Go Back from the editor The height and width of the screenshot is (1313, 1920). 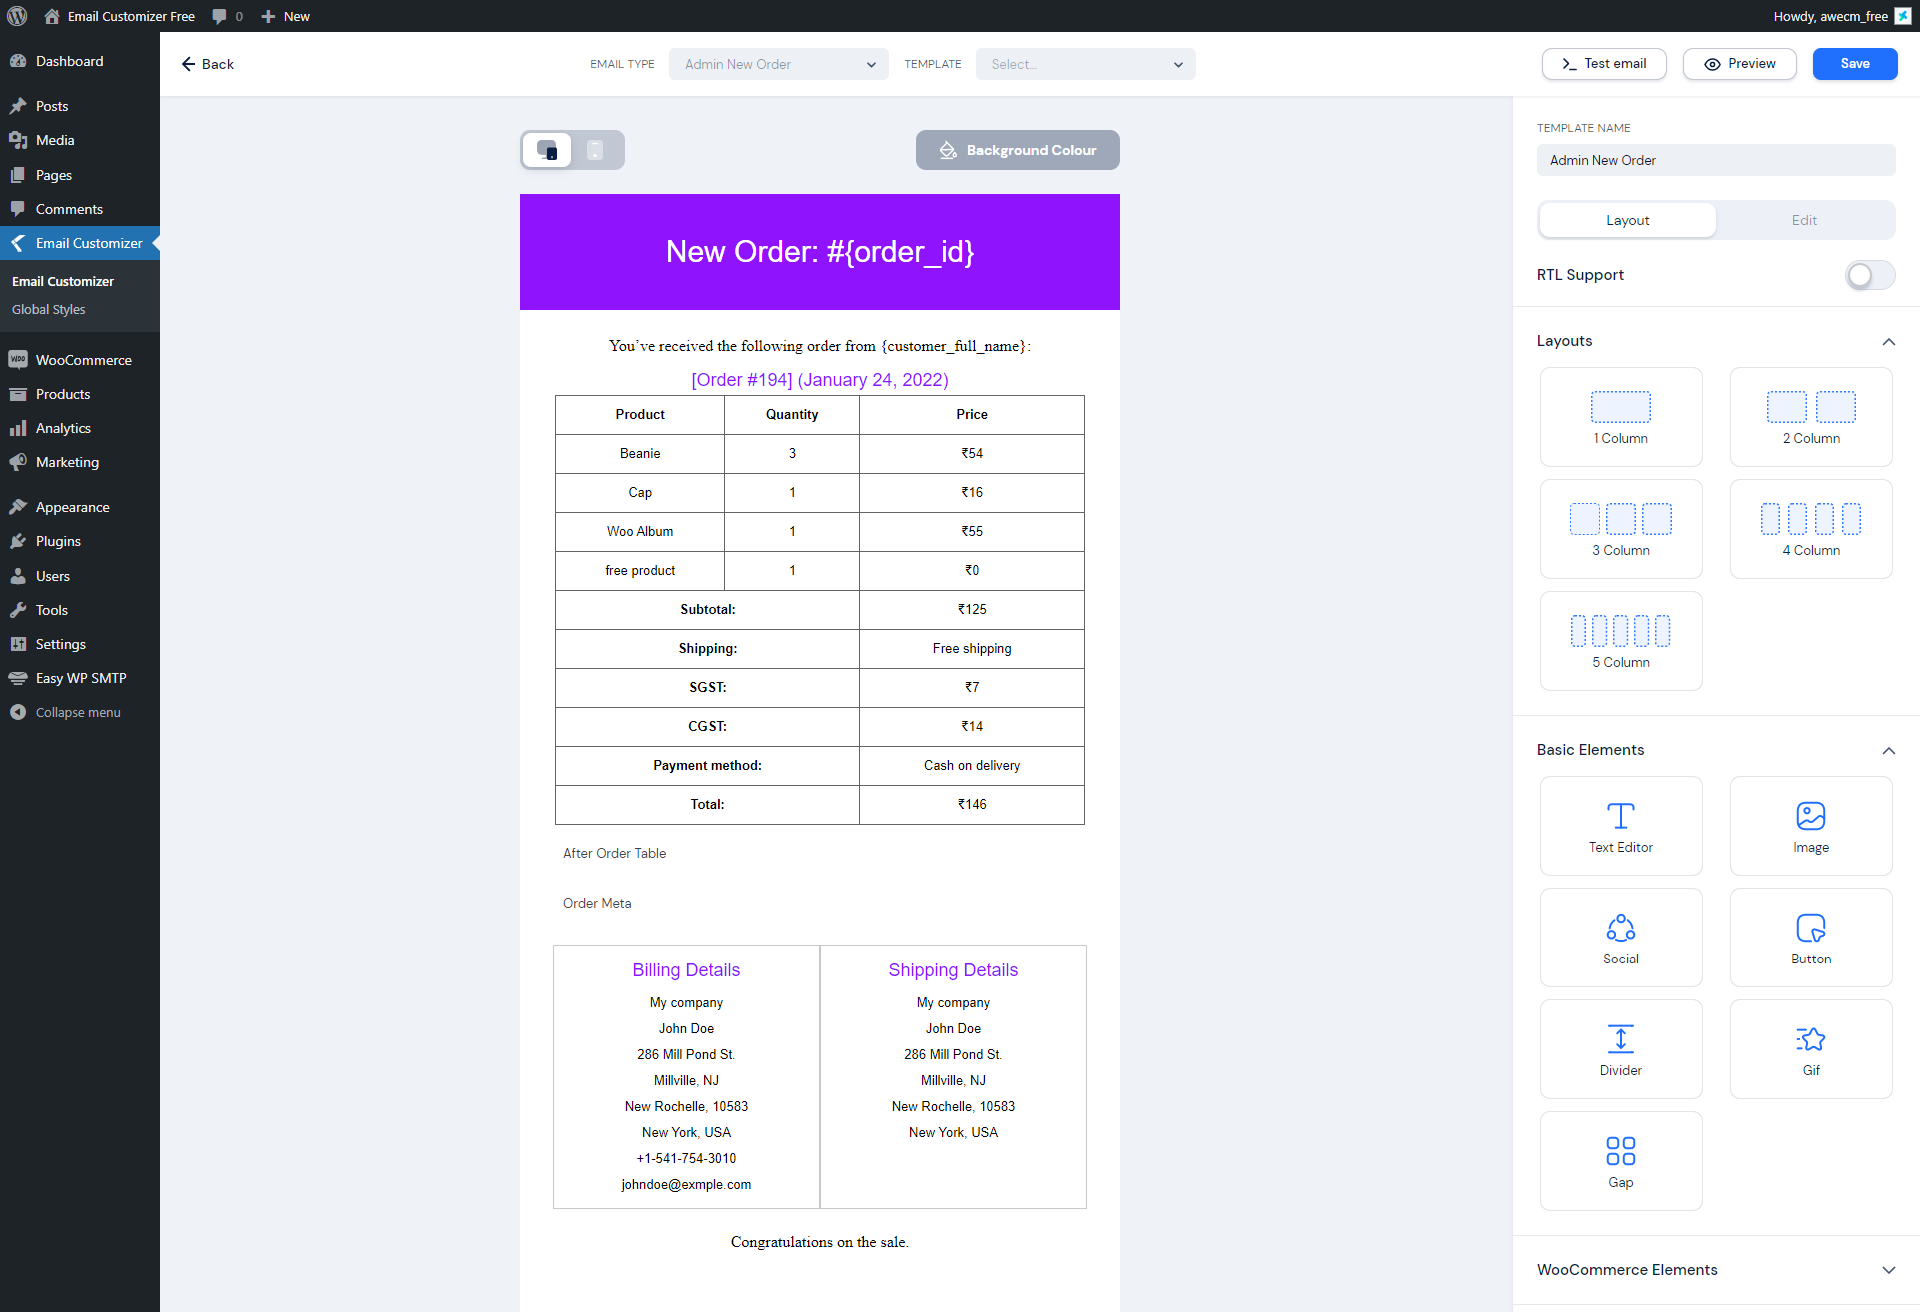coord(207,64)
